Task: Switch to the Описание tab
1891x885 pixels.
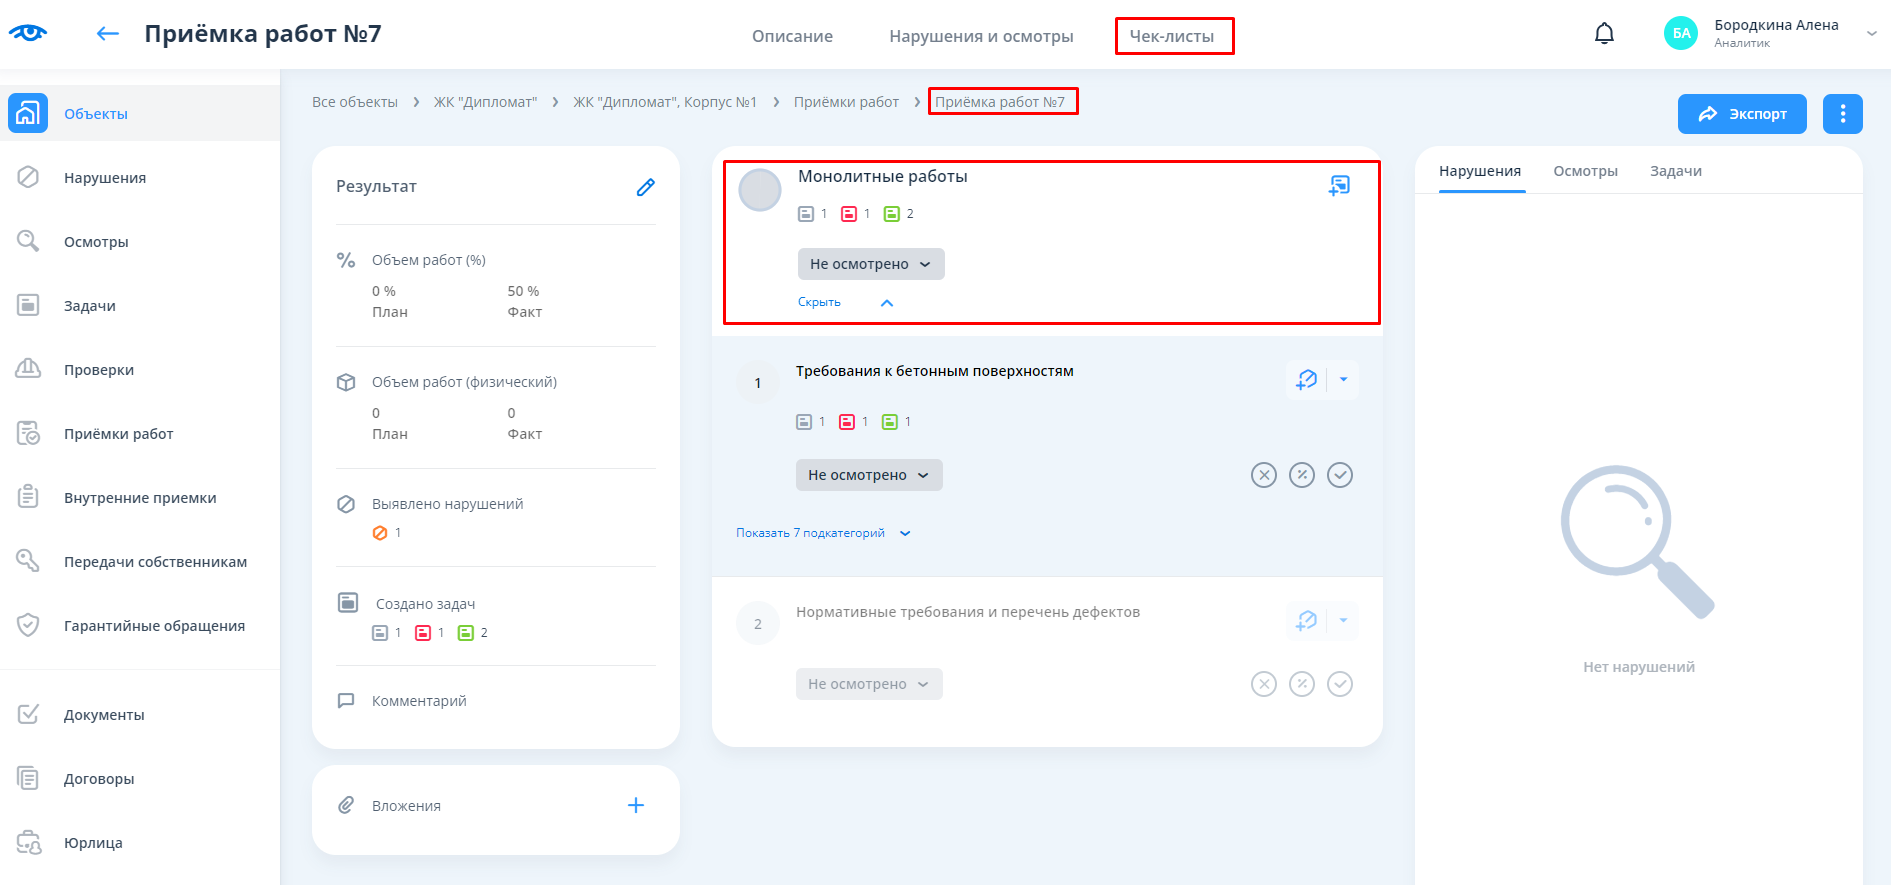Action: 792,36
